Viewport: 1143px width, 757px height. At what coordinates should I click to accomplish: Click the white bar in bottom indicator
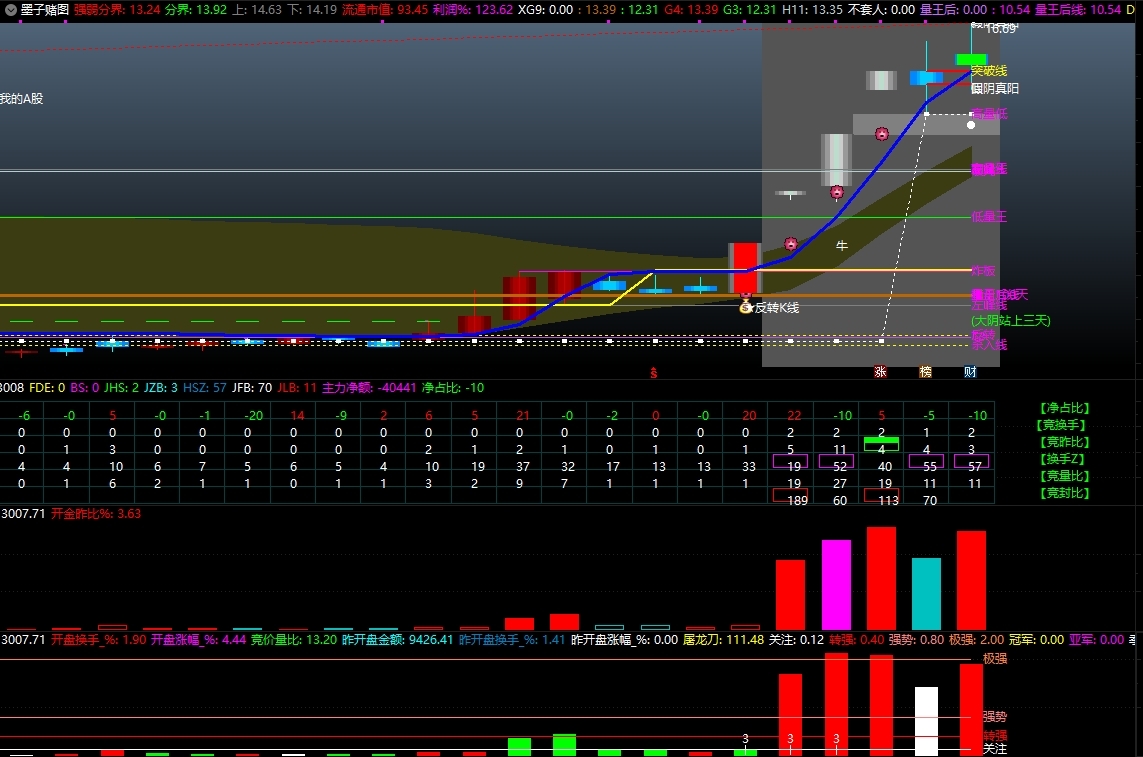pyautogui.click(x=927, y=721)
